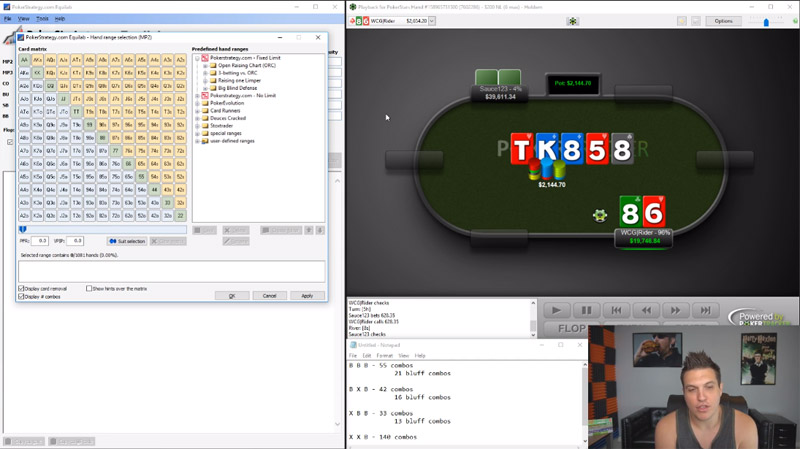
Task: Open the replayer Options button
Action: [x=723, y=21]
